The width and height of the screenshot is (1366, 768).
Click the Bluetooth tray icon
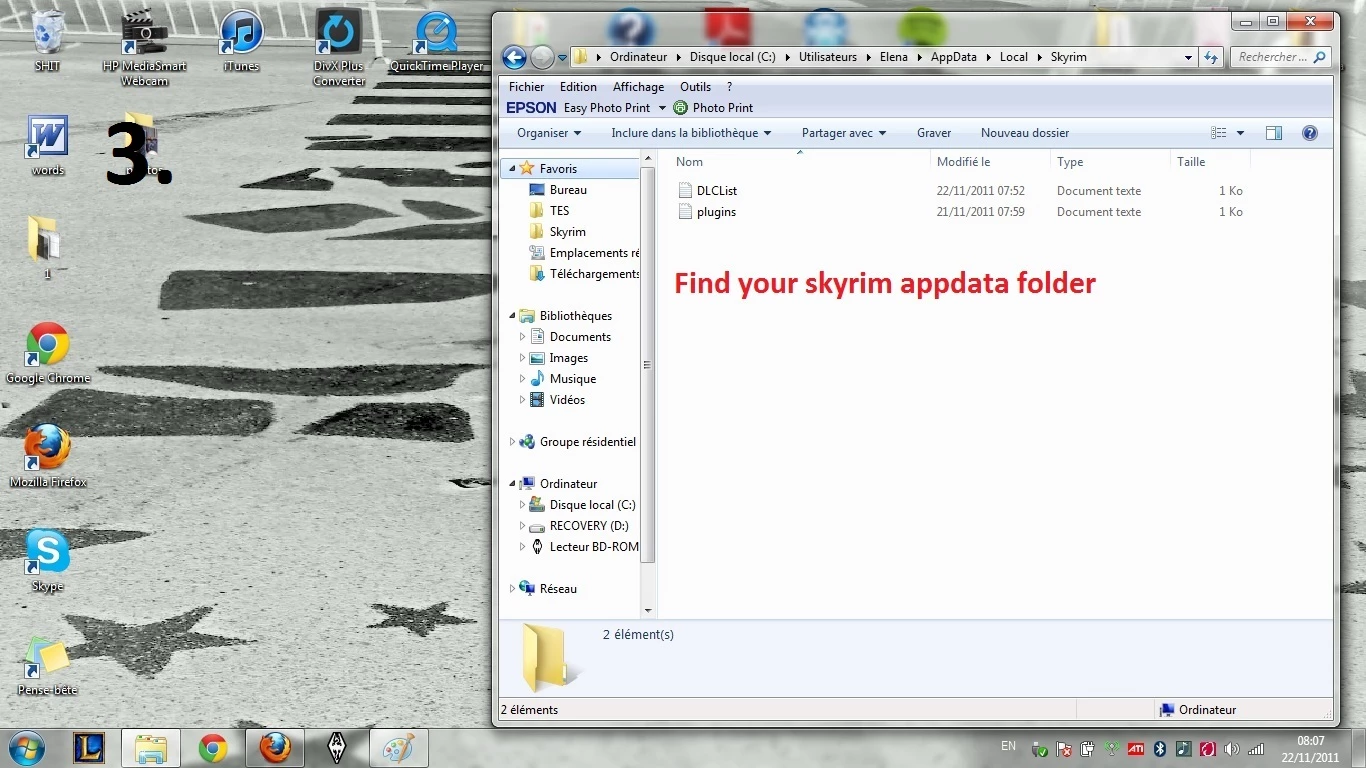[x=1160, y=748]
